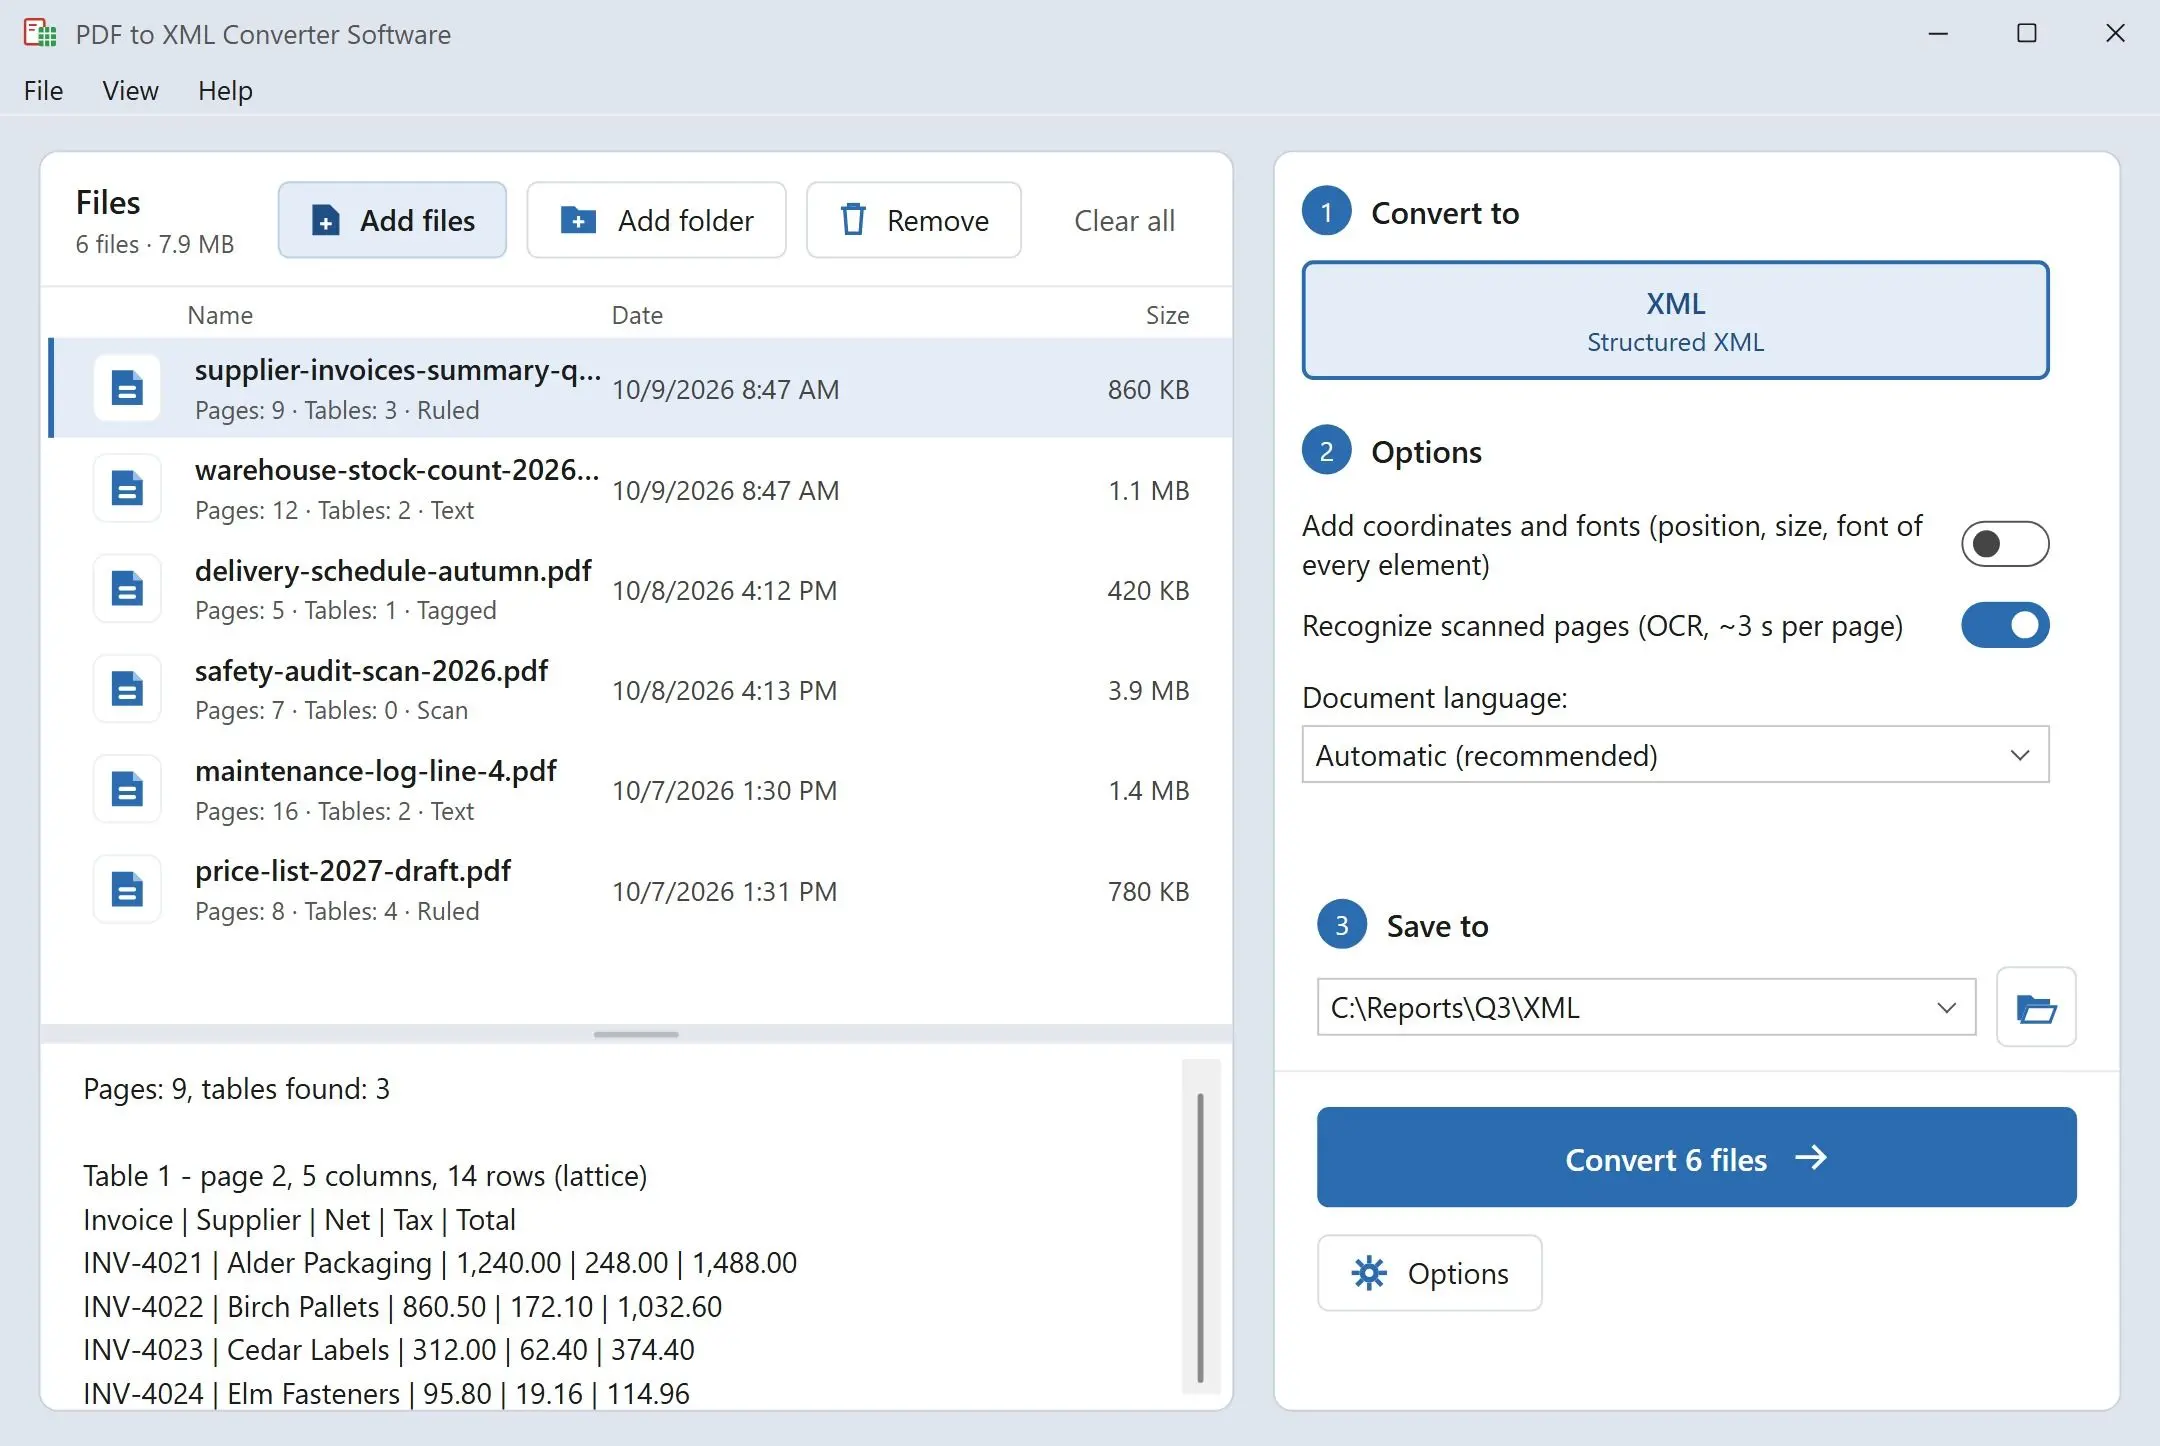Click document icon for safety-audit-scan-2026.pdf
The height and width of the screenshot is (1446, 2160).
(127, 689)
